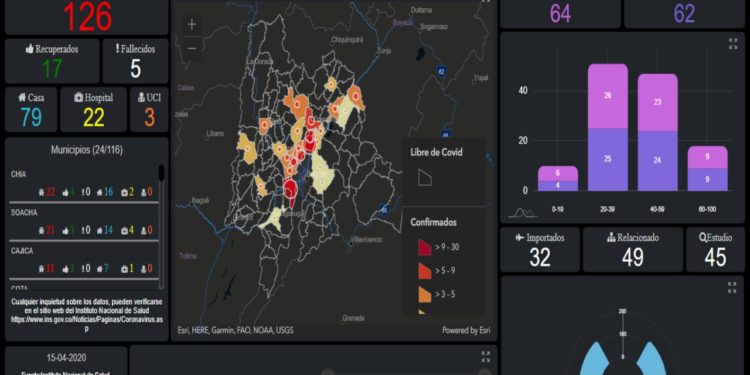The height and width of the screenshot is (375, 750).
Task: Click the date 15-04-2020
Action: tap(66, 357)
